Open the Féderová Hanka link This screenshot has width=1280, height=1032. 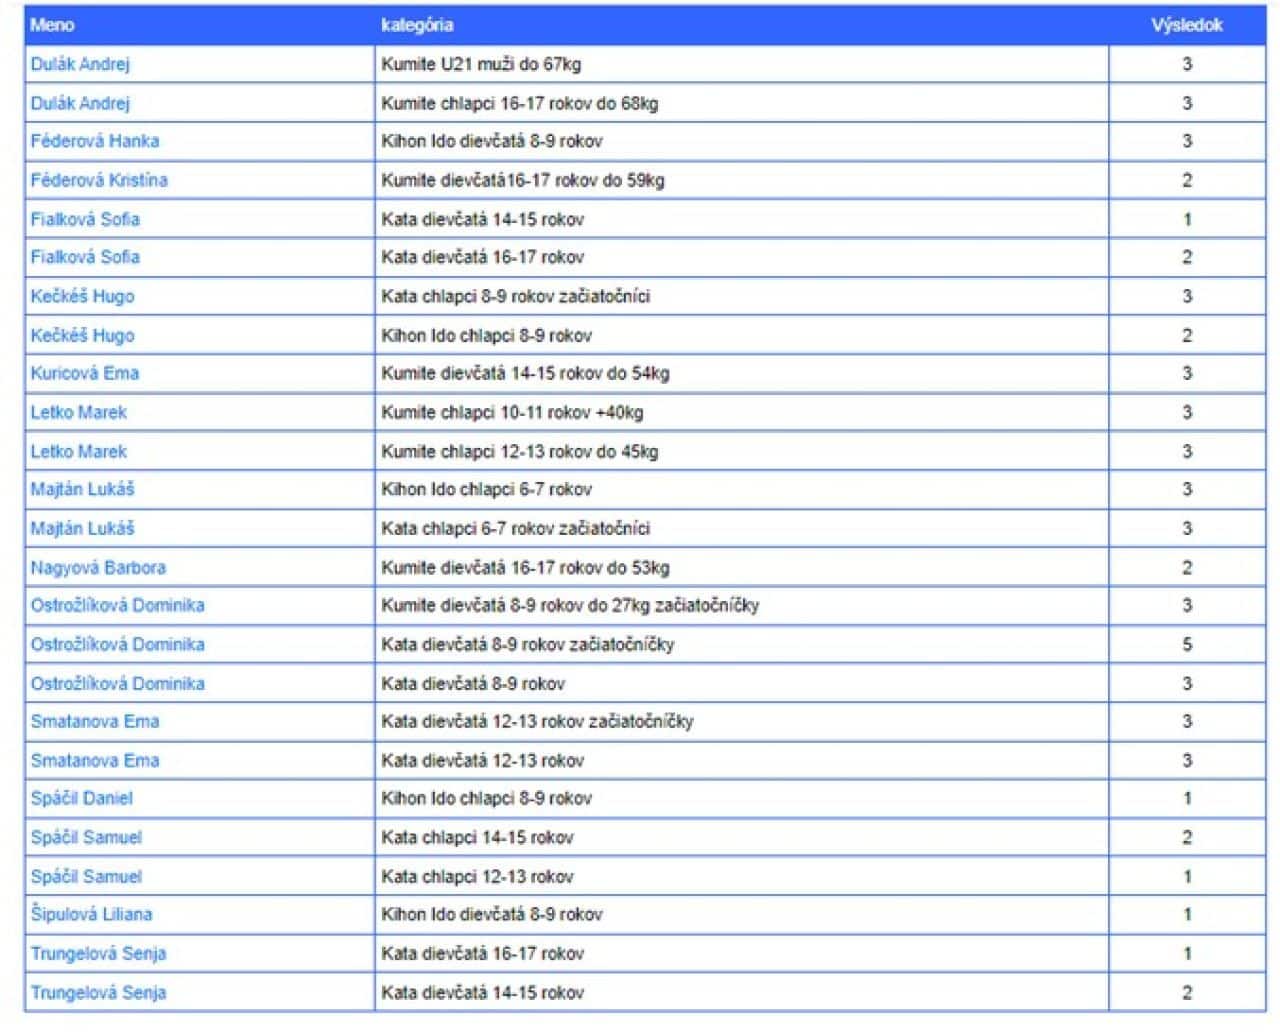(95, 141)
